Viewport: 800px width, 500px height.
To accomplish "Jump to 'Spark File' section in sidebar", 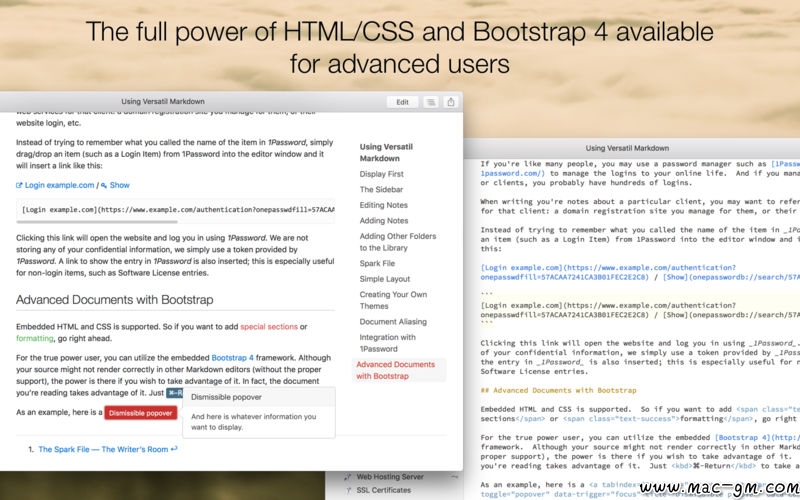I will click(377, 263).
